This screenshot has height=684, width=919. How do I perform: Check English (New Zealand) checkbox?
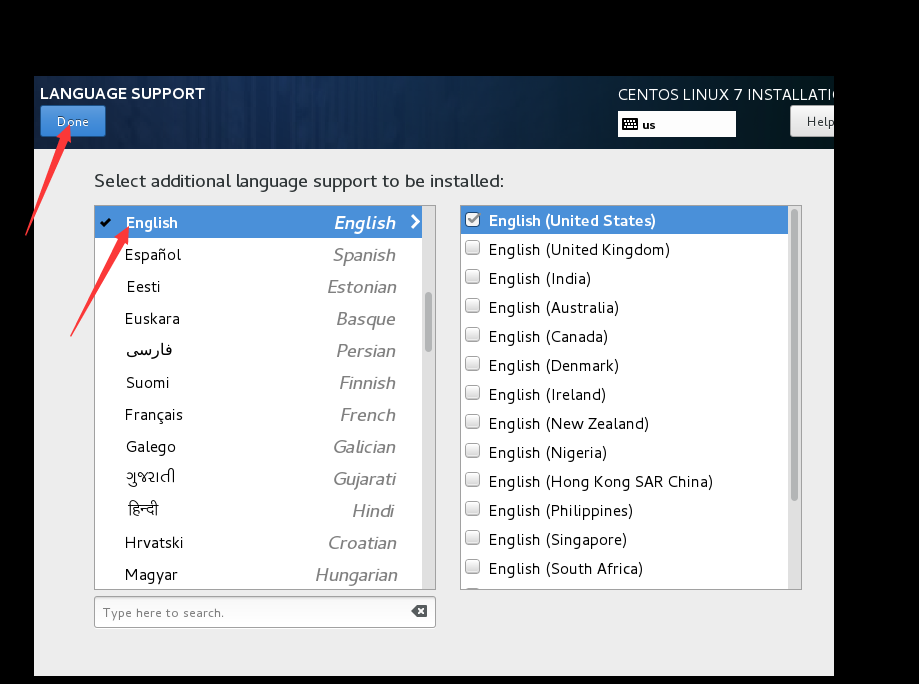point(472,423)
